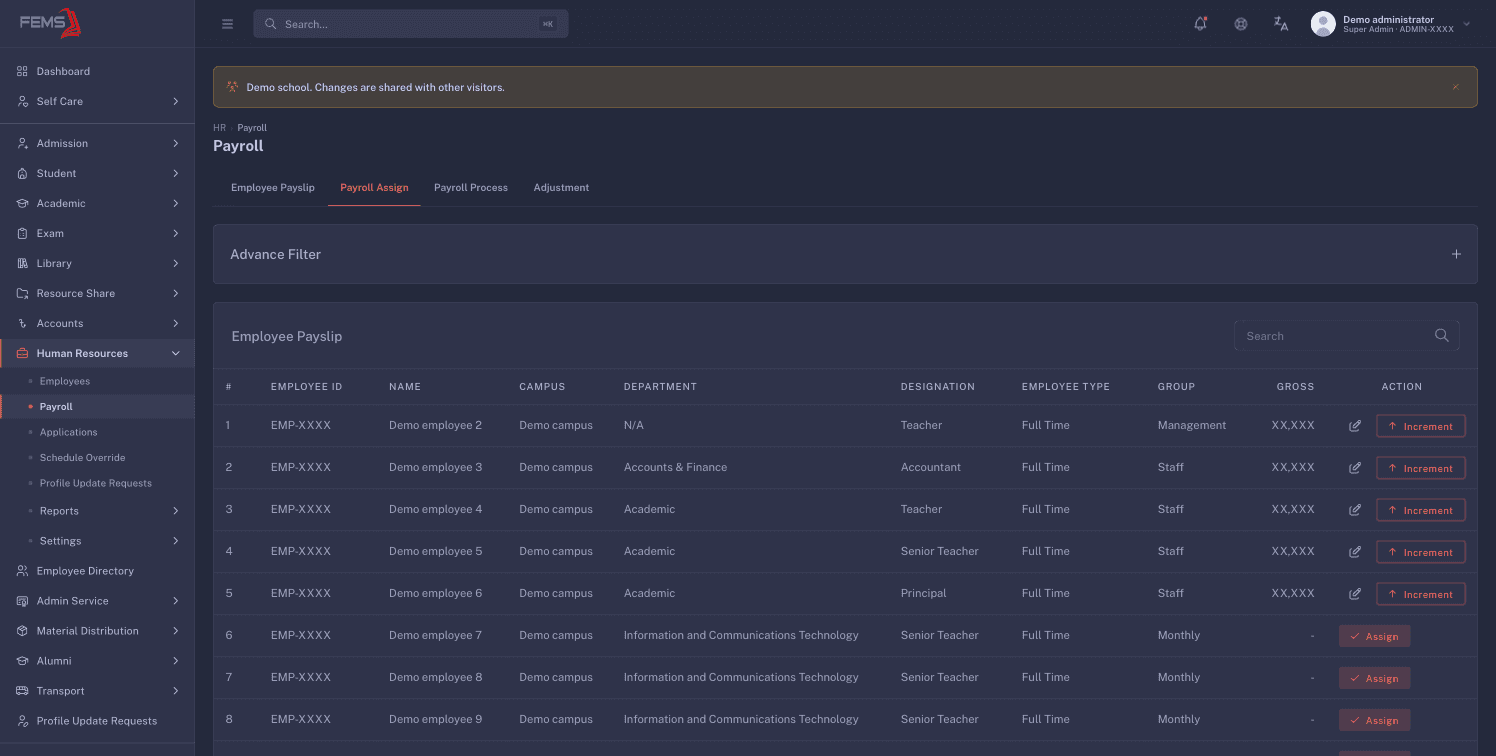Click the Principal designation cell
Viewport: 1496px width, 756px height.
(923, 594)
